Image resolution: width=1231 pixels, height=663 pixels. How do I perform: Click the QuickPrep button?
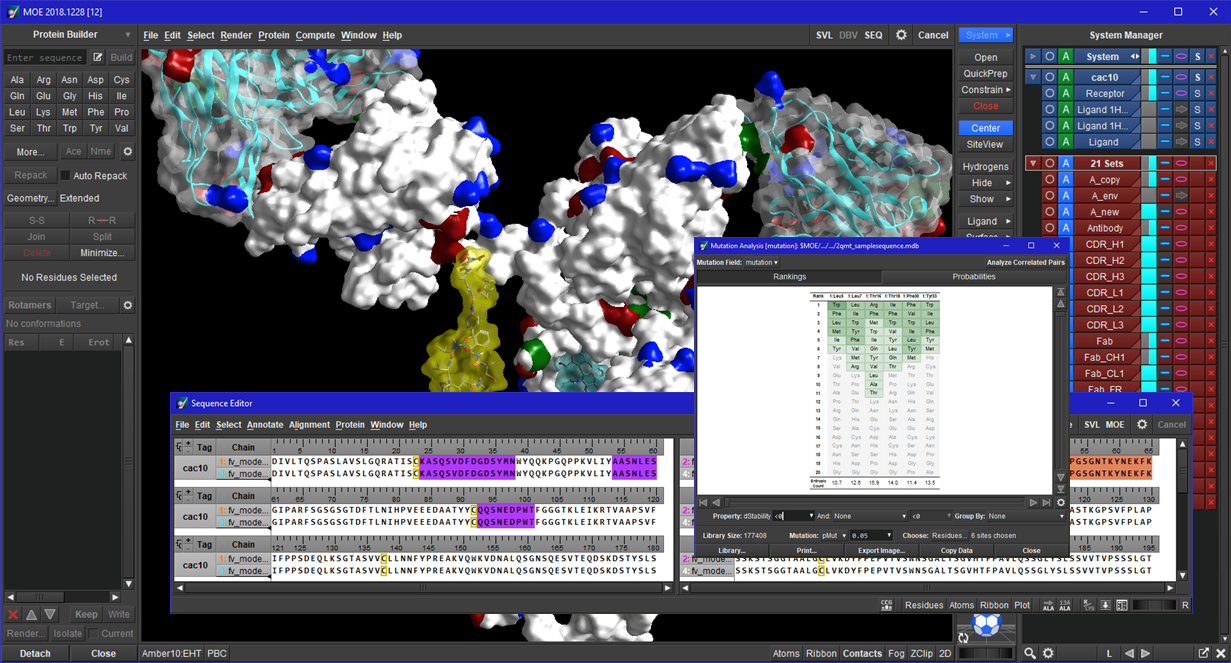click(x=985, y=74)
